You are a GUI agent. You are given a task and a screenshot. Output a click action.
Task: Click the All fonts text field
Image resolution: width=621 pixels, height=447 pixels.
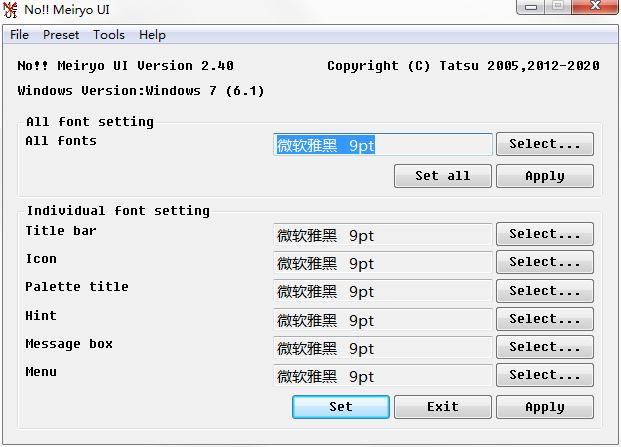tap(382, 145)
